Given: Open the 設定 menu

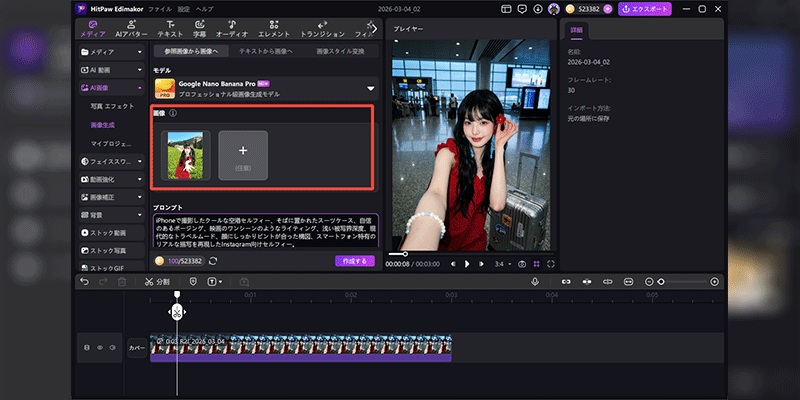Looking at the screenshot, I should coord(184,9).
